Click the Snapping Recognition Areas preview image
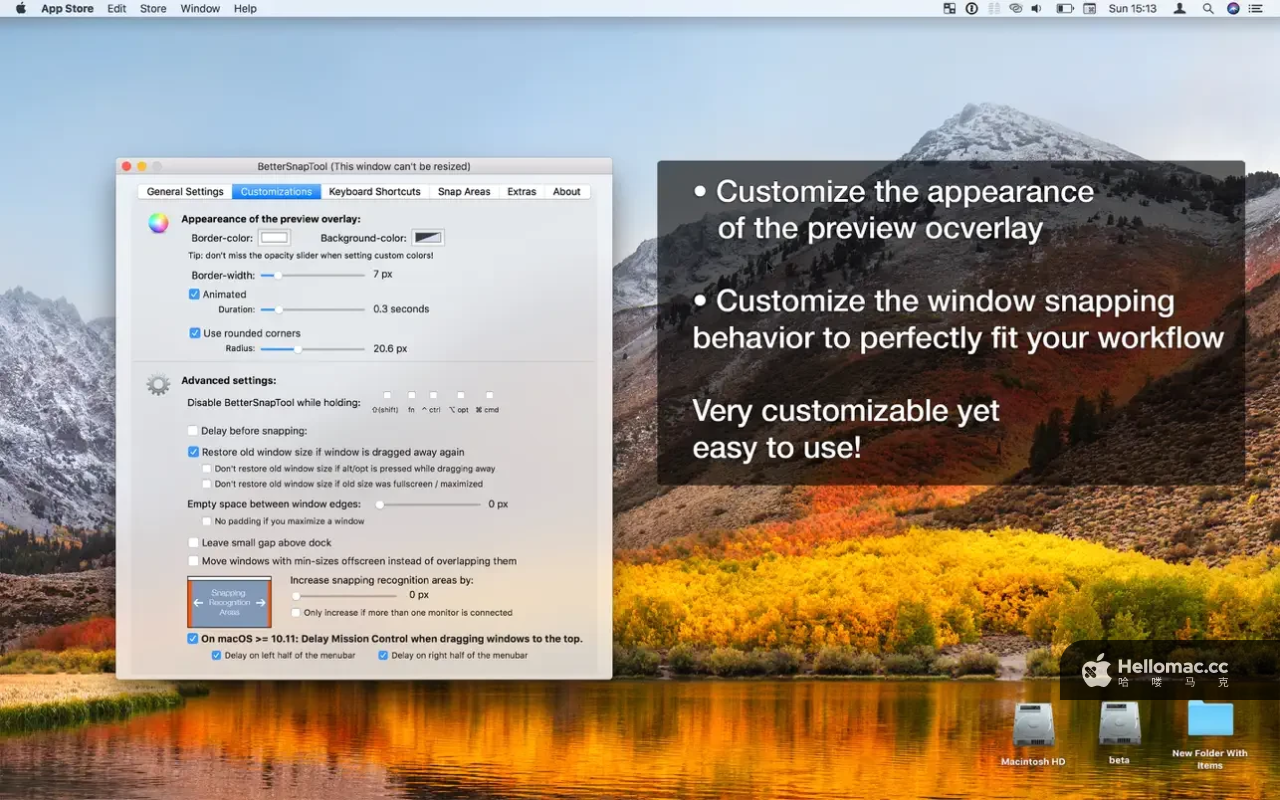This screenshot has width=1280, height=800. tap(229, 602)
